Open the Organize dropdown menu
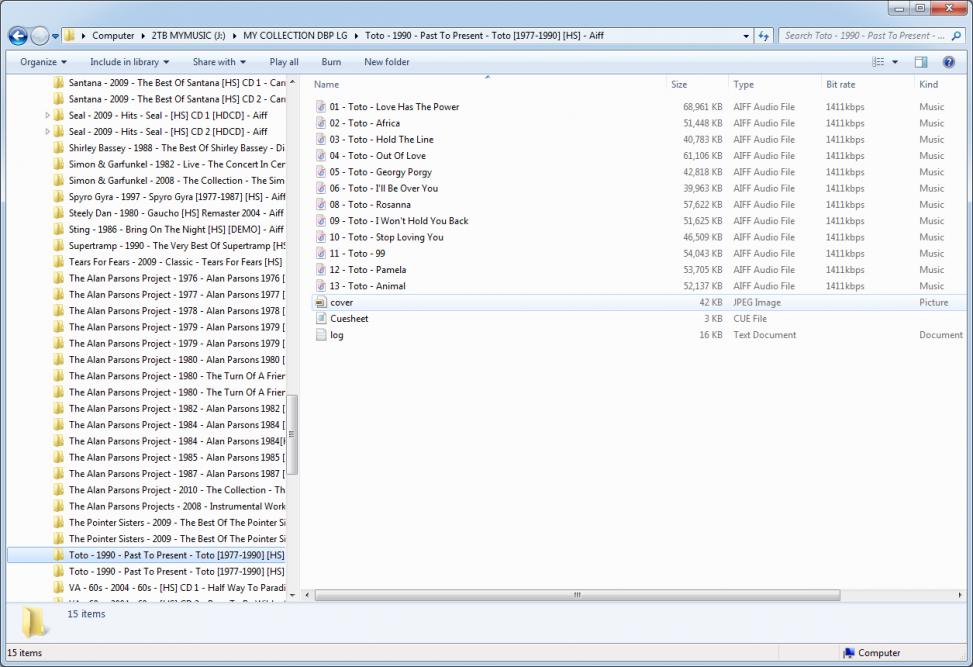This screenshot has width=973, height=667. click(x=43, y=62)
